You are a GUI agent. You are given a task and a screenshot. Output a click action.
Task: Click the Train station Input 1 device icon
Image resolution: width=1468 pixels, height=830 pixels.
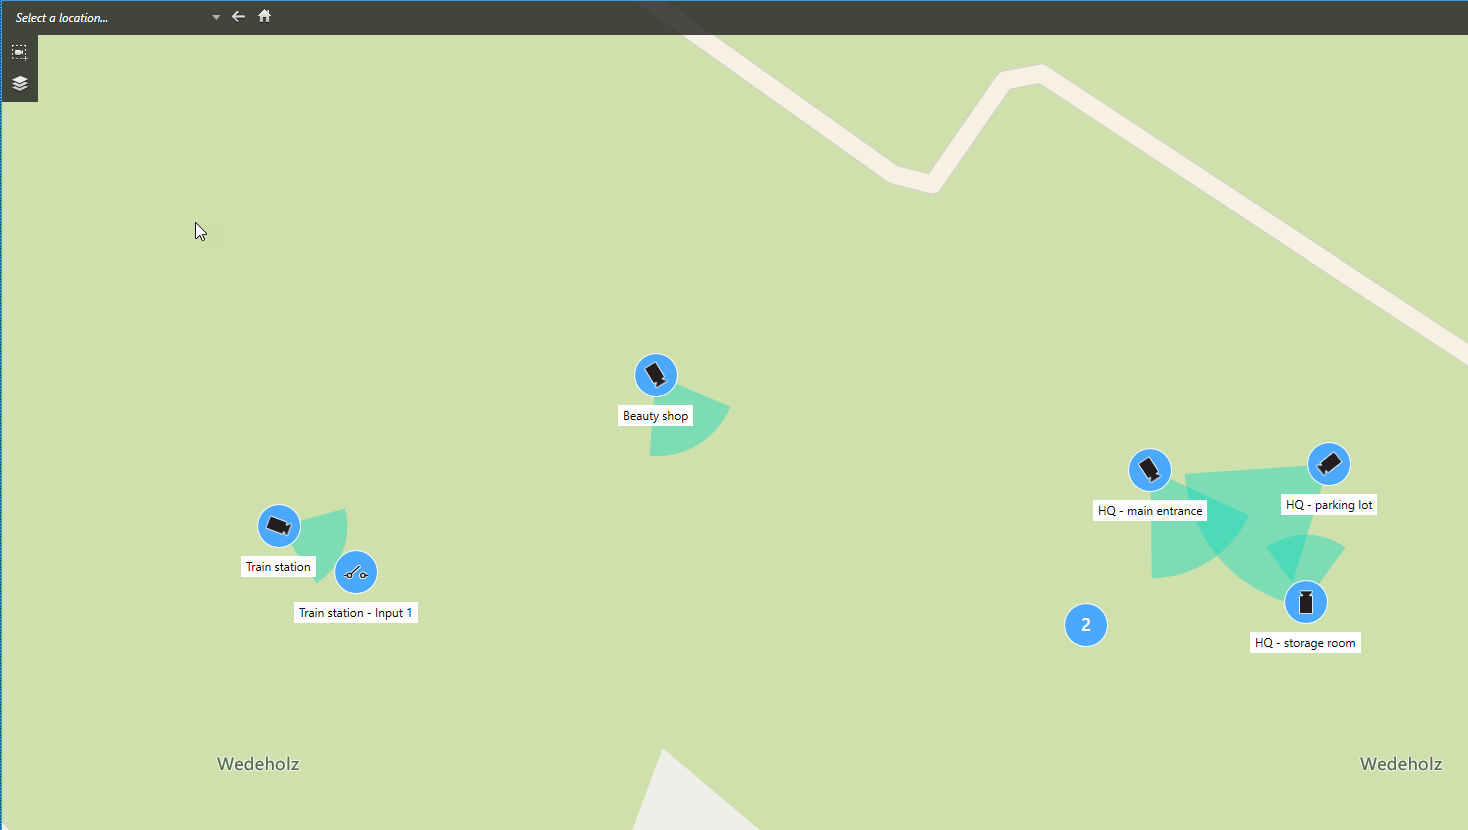tap(356, 572)
